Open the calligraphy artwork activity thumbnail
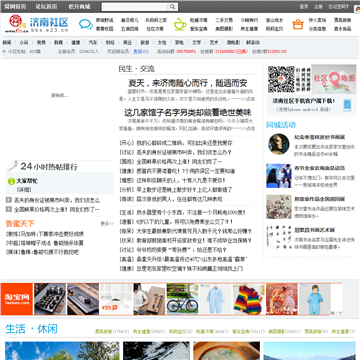The image size is (360, 360). (x=279, y=238)
